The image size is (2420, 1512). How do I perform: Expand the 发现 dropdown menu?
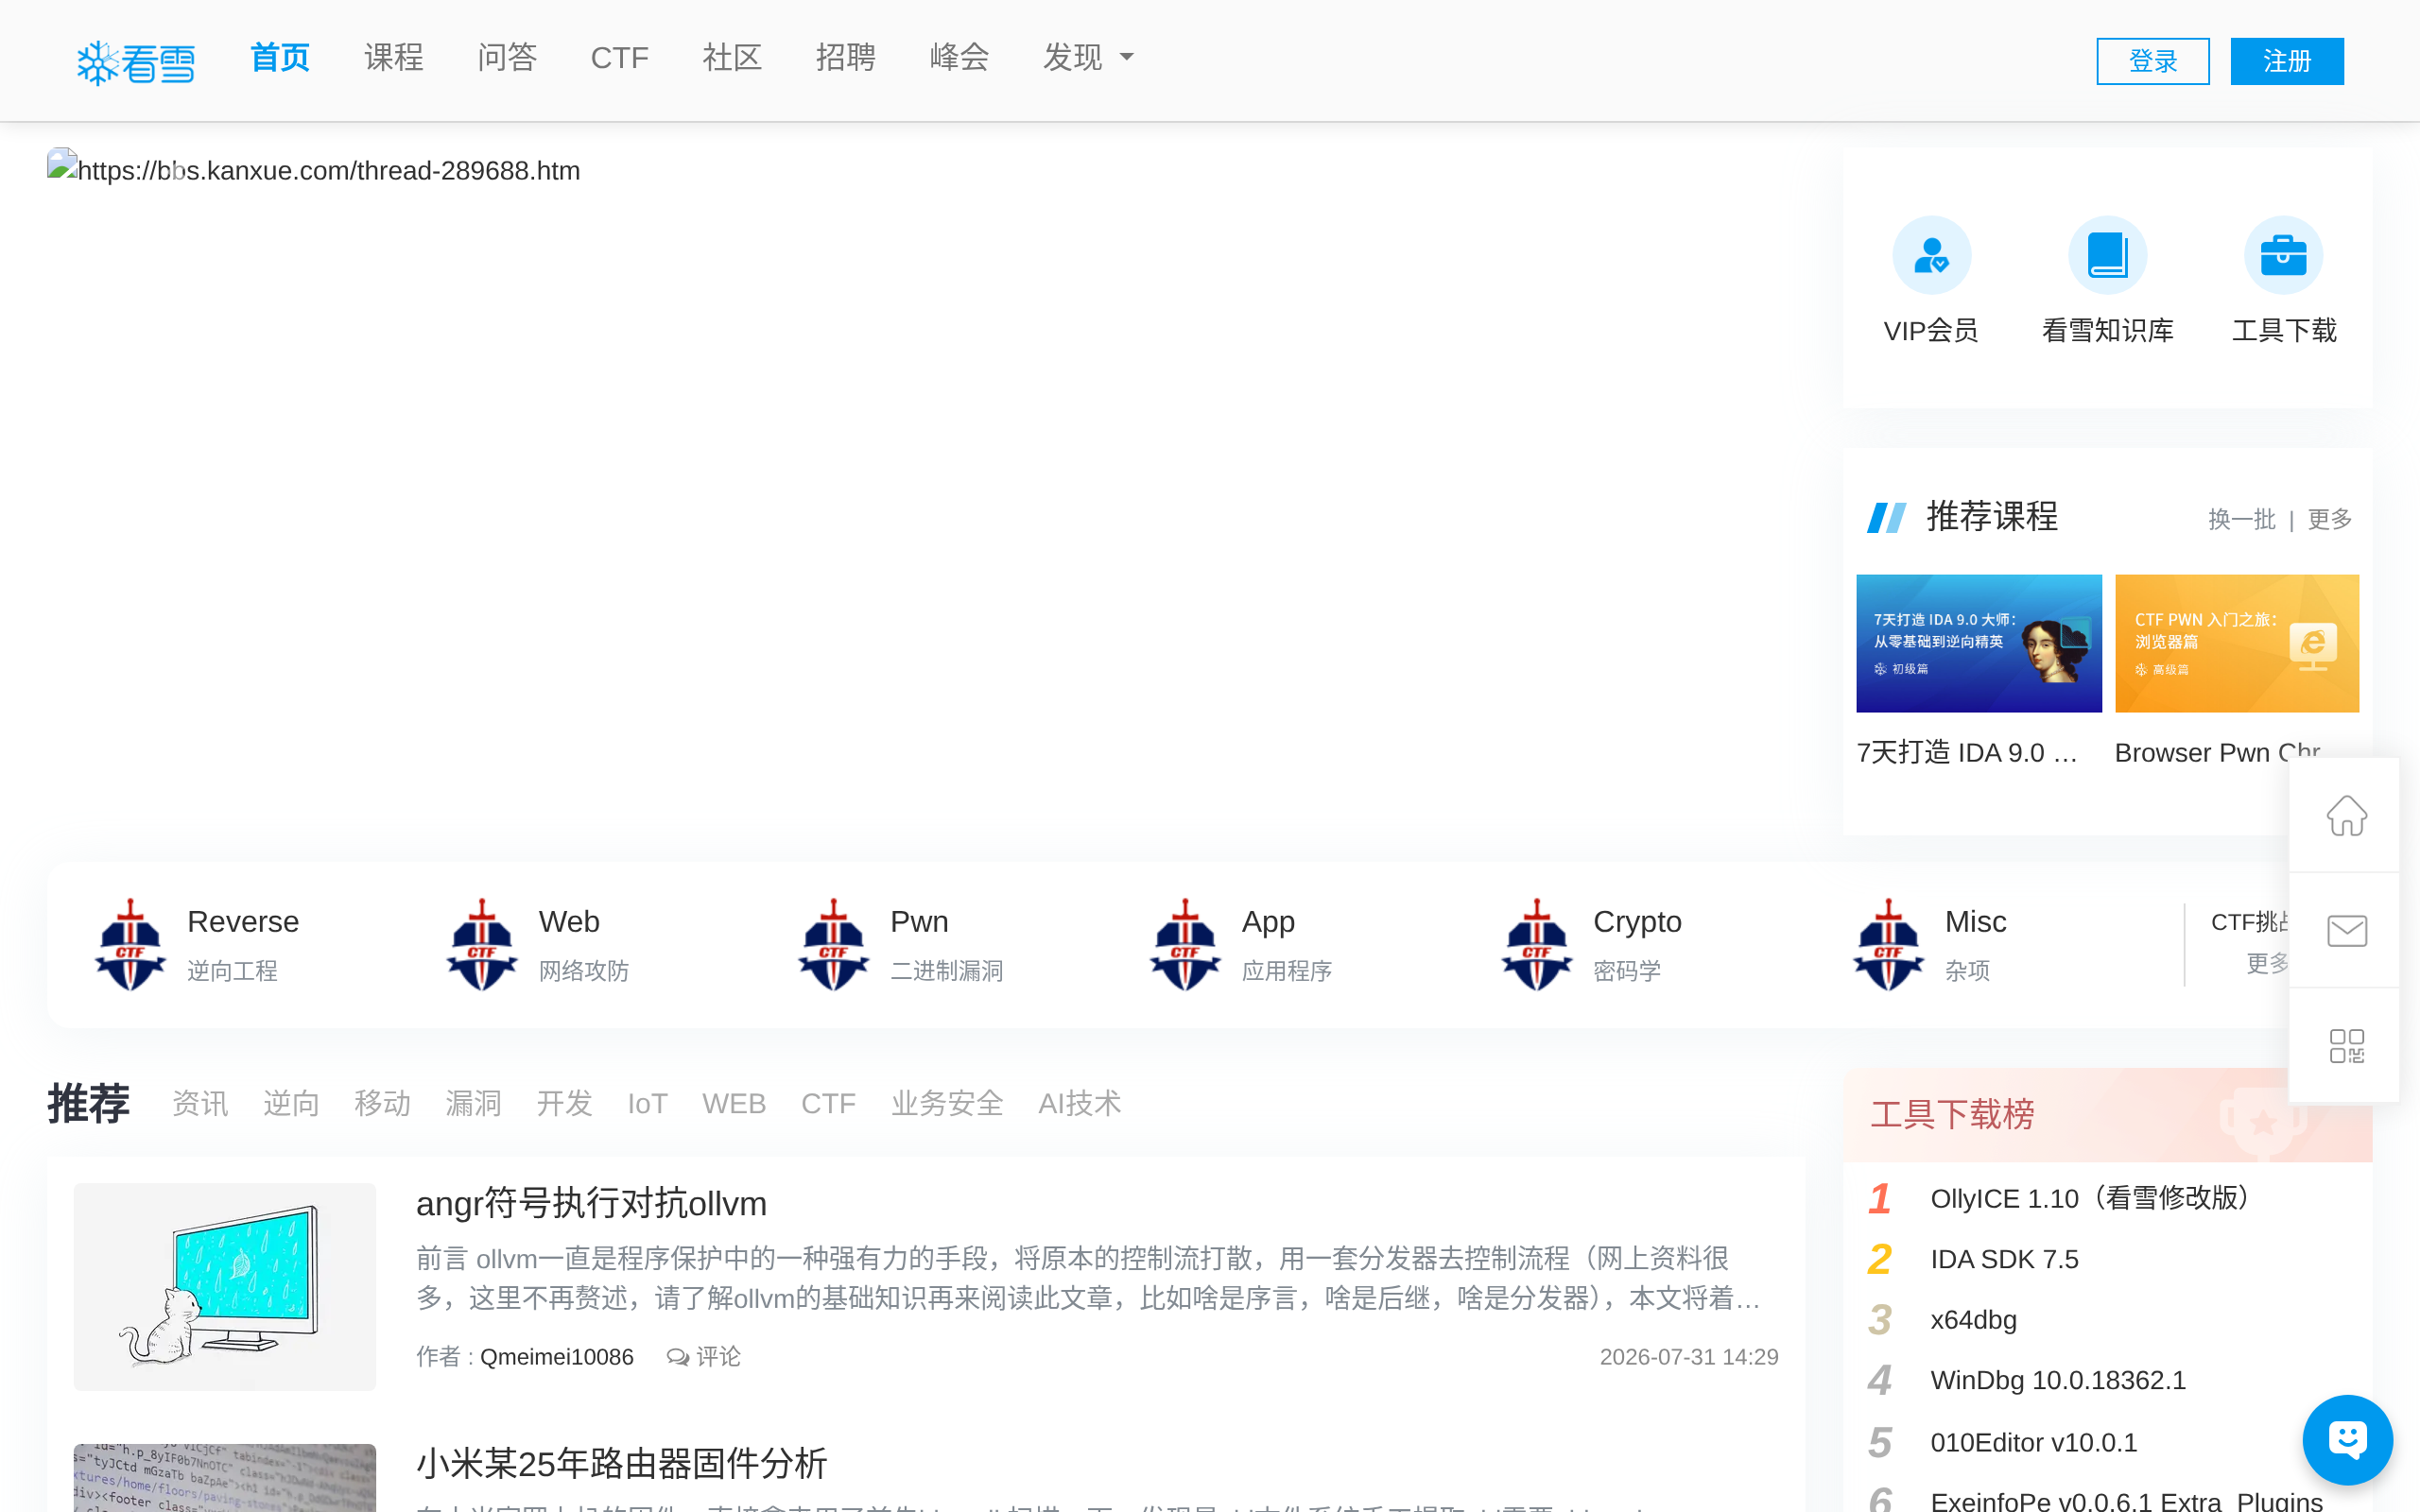(1088, 57)
